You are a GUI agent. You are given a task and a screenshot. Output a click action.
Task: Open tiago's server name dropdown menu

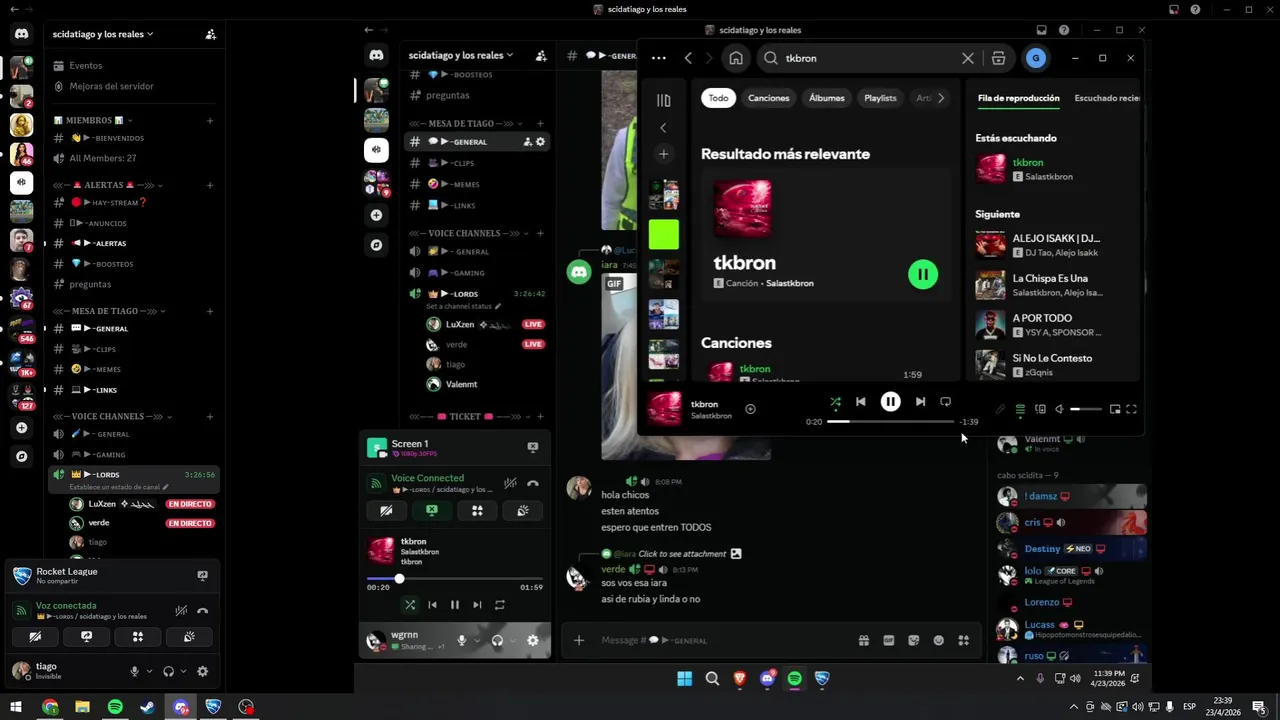point(103,34)
